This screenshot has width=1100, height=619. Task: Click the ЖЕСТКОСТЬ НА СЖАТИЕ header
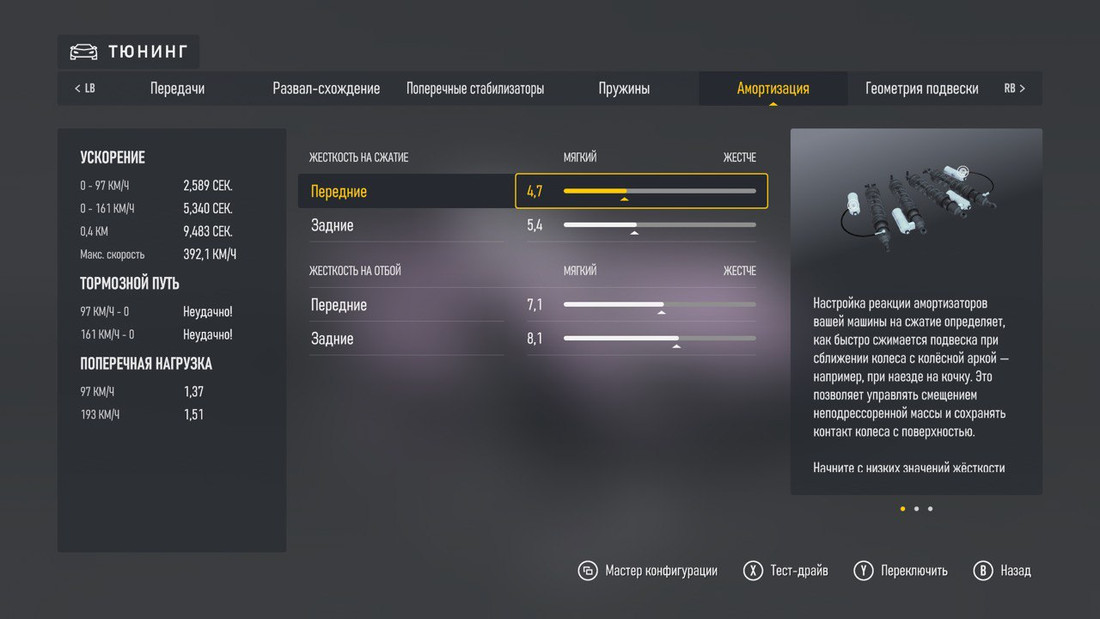358,157
